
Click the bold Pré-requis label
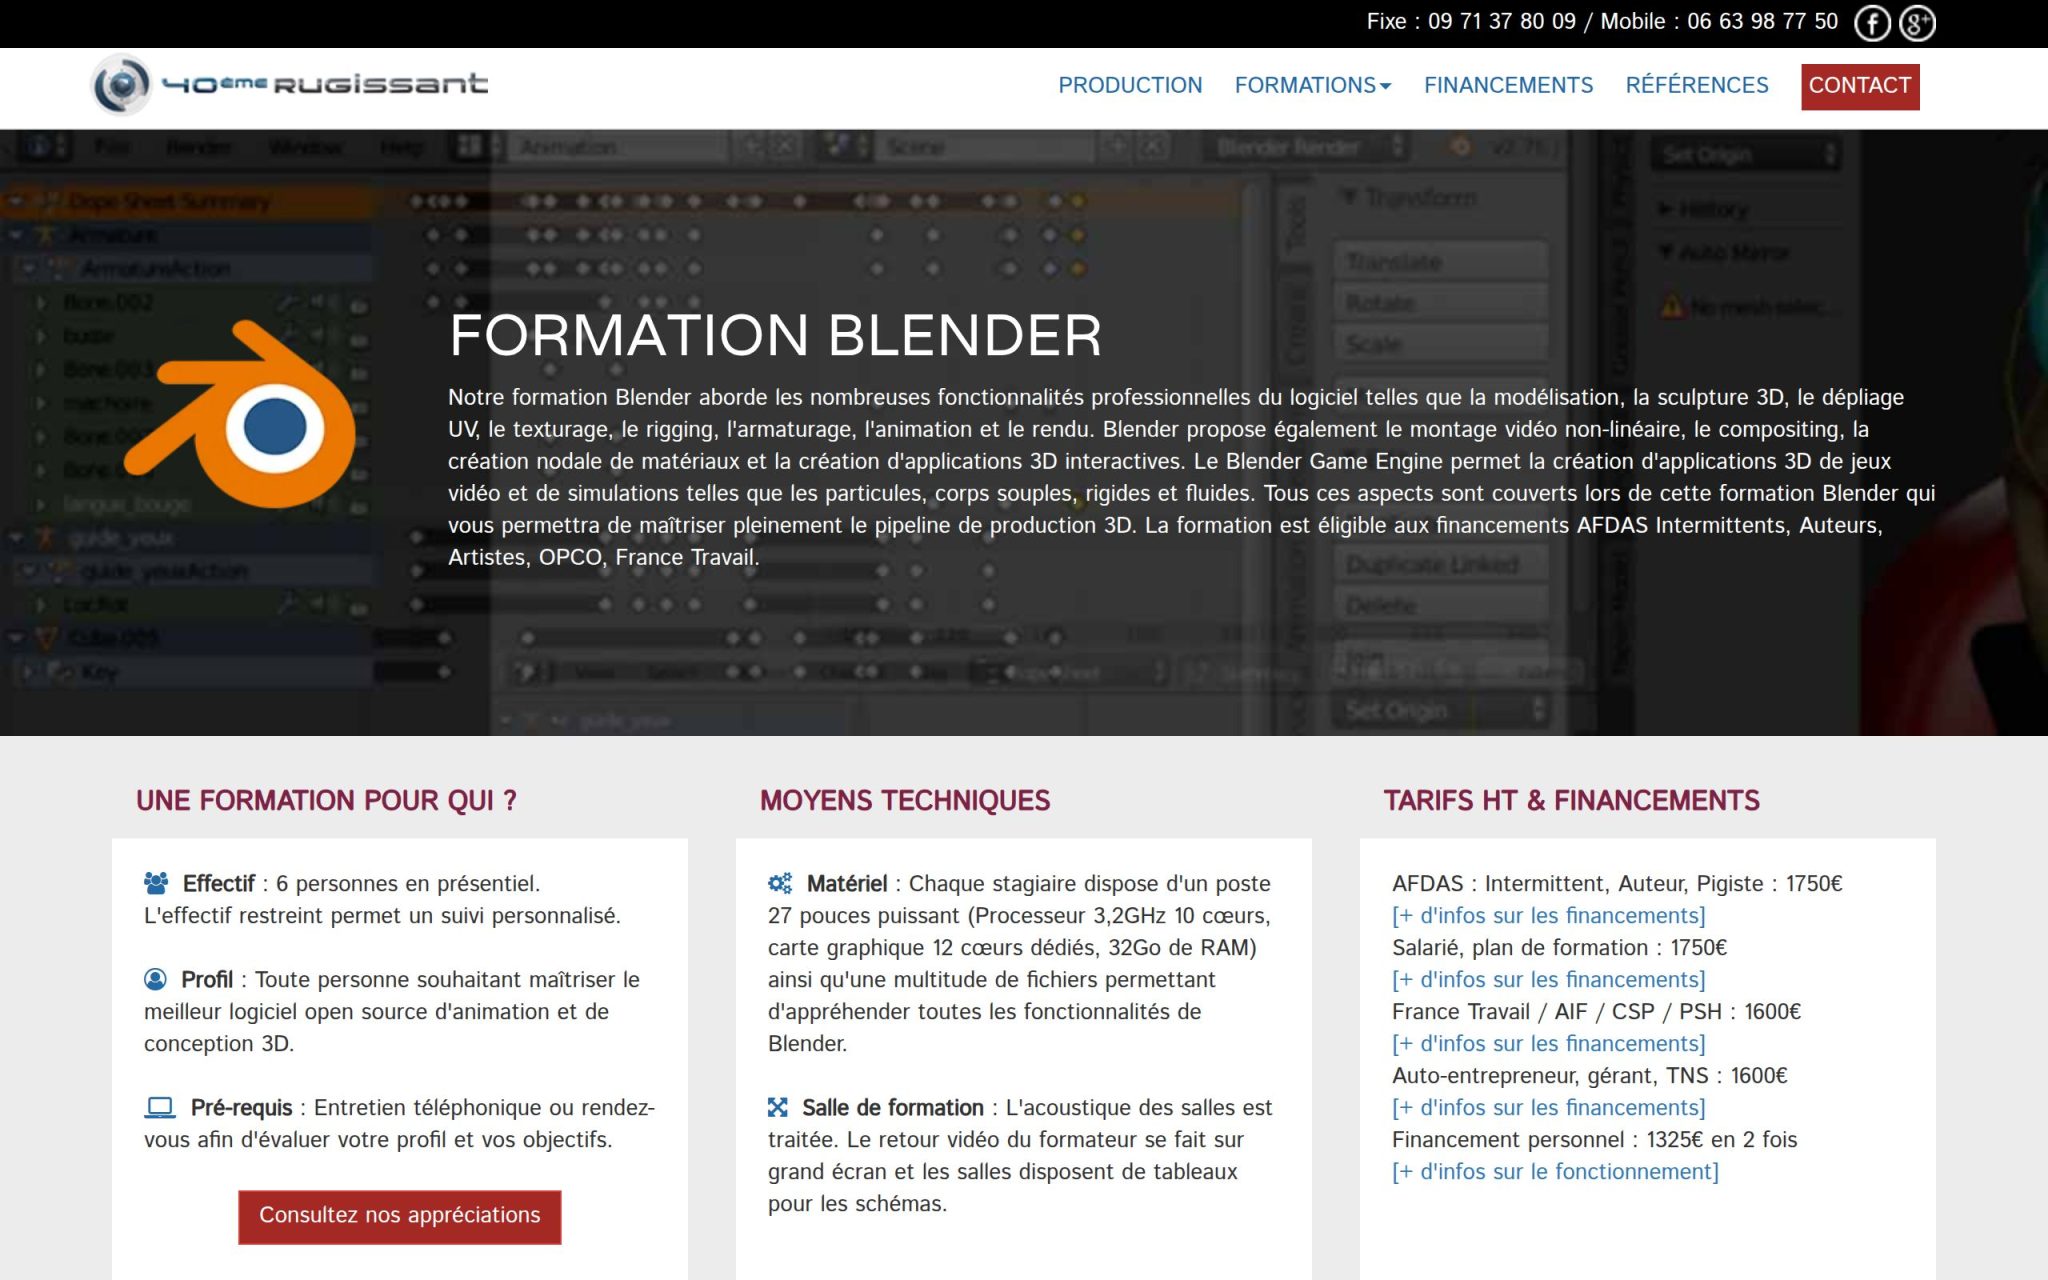pos(241,1108)
